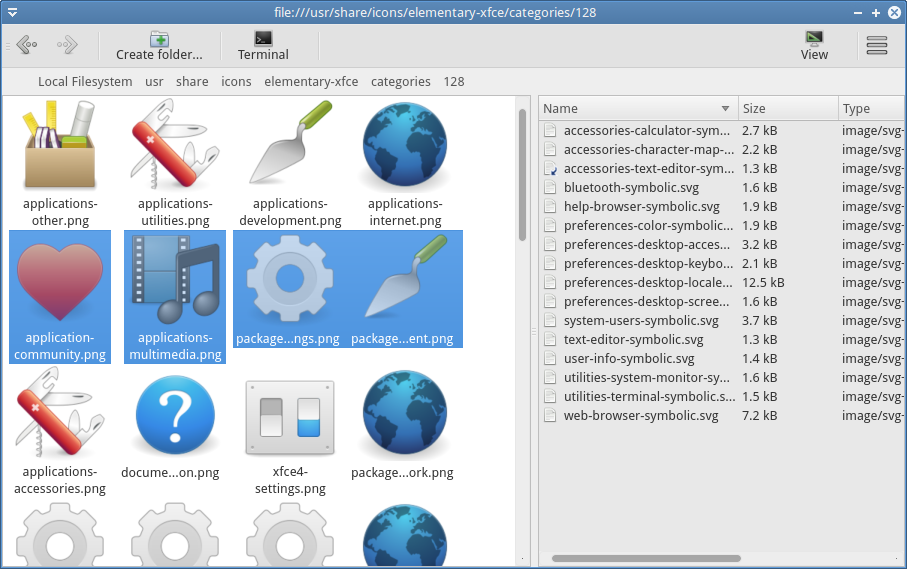Select bluetooth-symbolic.svg row

click(x=722, y=188)
